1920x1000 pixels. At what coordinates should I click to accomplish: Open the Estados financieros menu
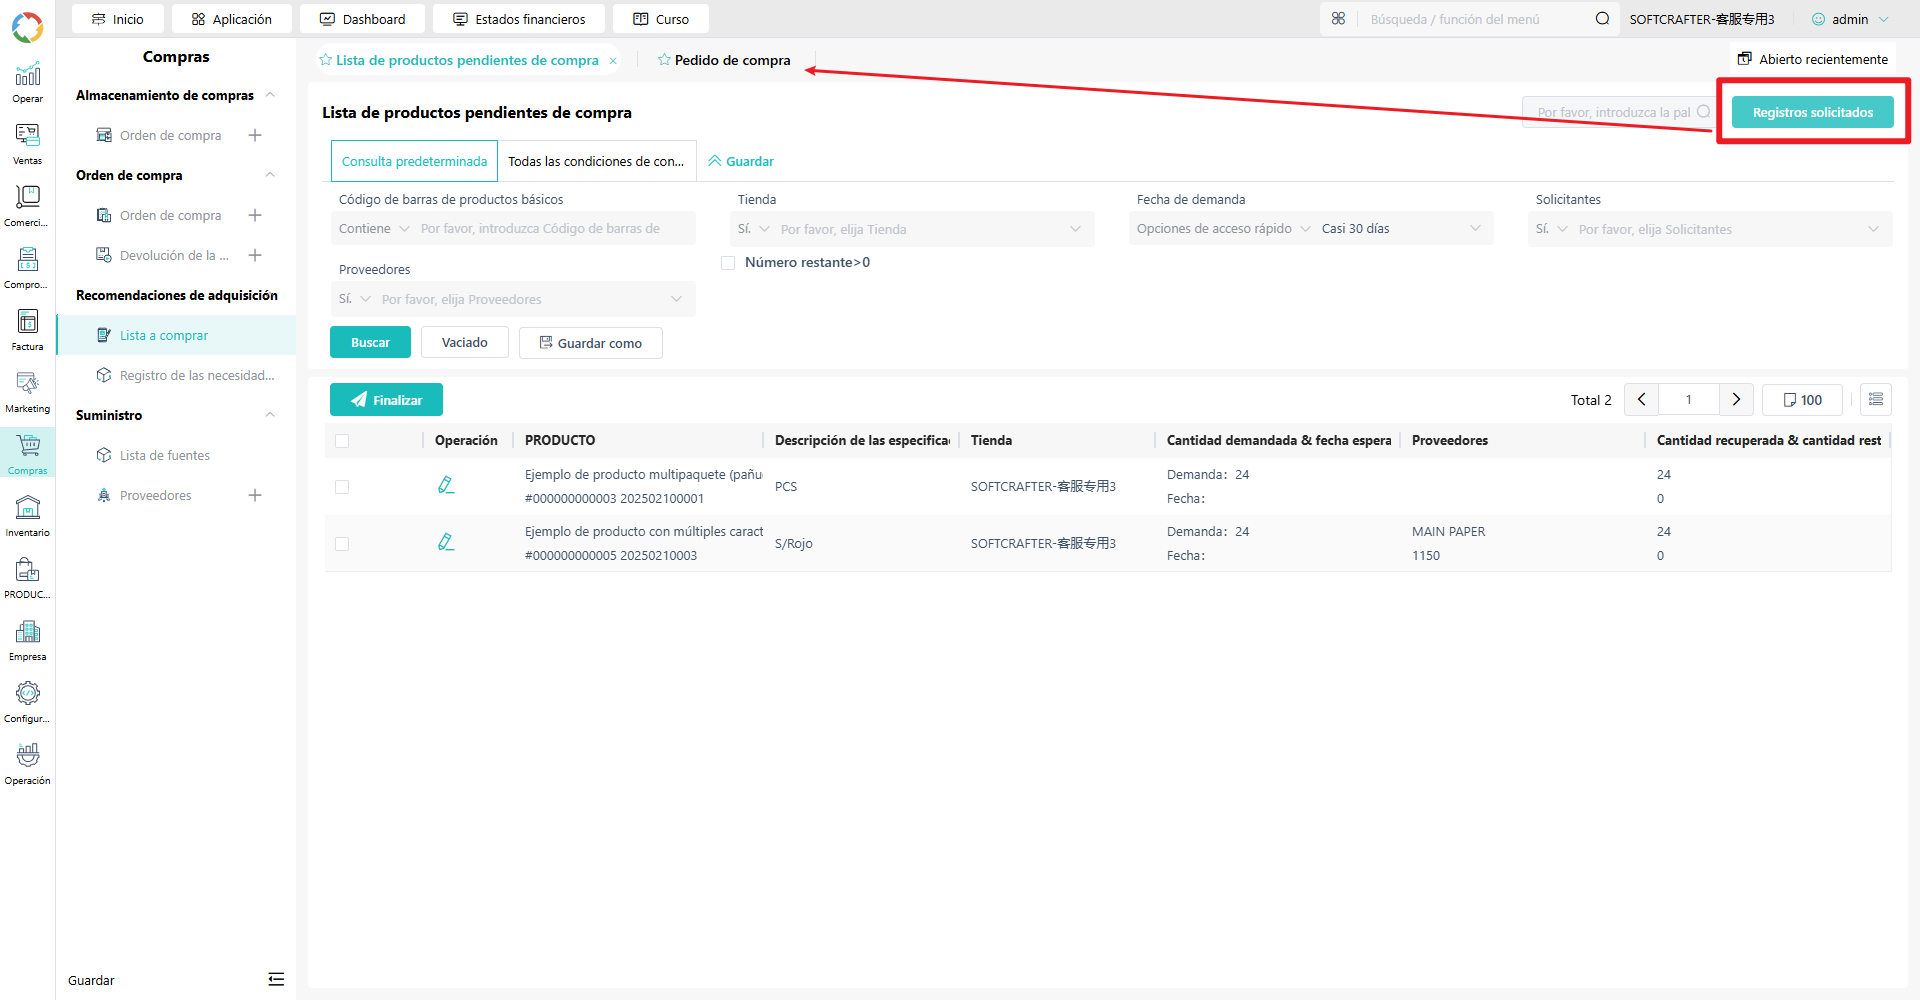pyautogui.click(x=520, y=19)
